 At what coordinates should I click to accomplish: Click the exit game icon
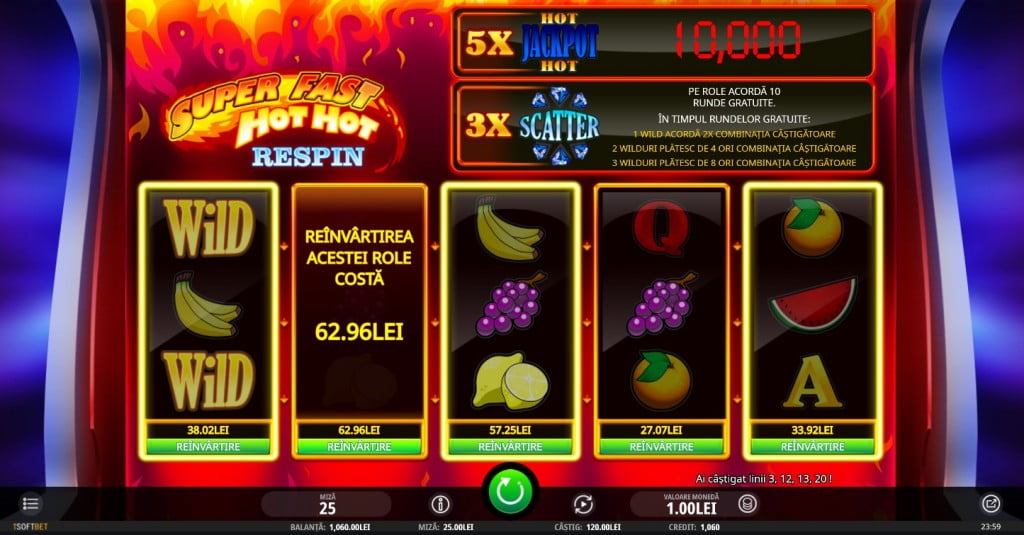991,504
